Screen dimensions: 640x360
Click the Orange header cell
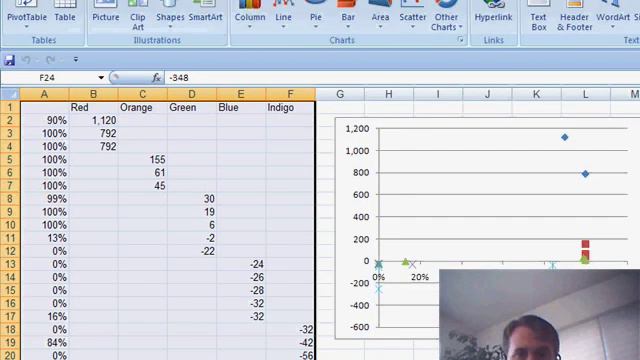(x=142, y=107)
